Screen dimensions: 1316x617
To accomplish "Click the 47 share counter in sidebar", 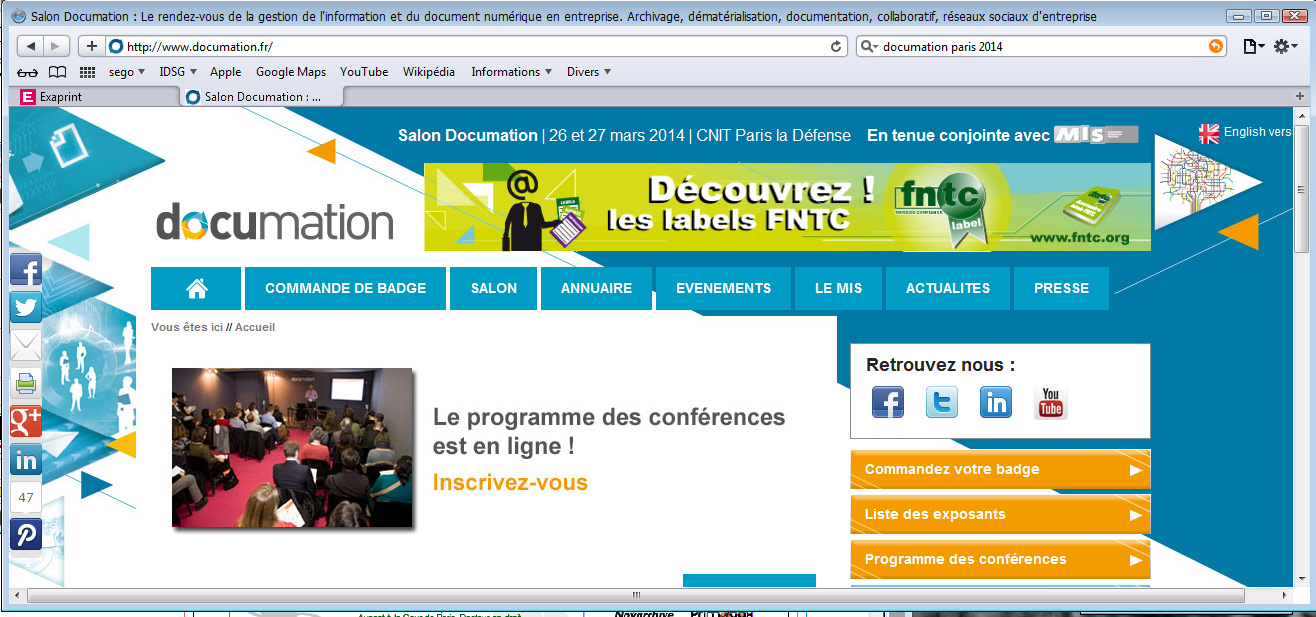I will [25, 497].
